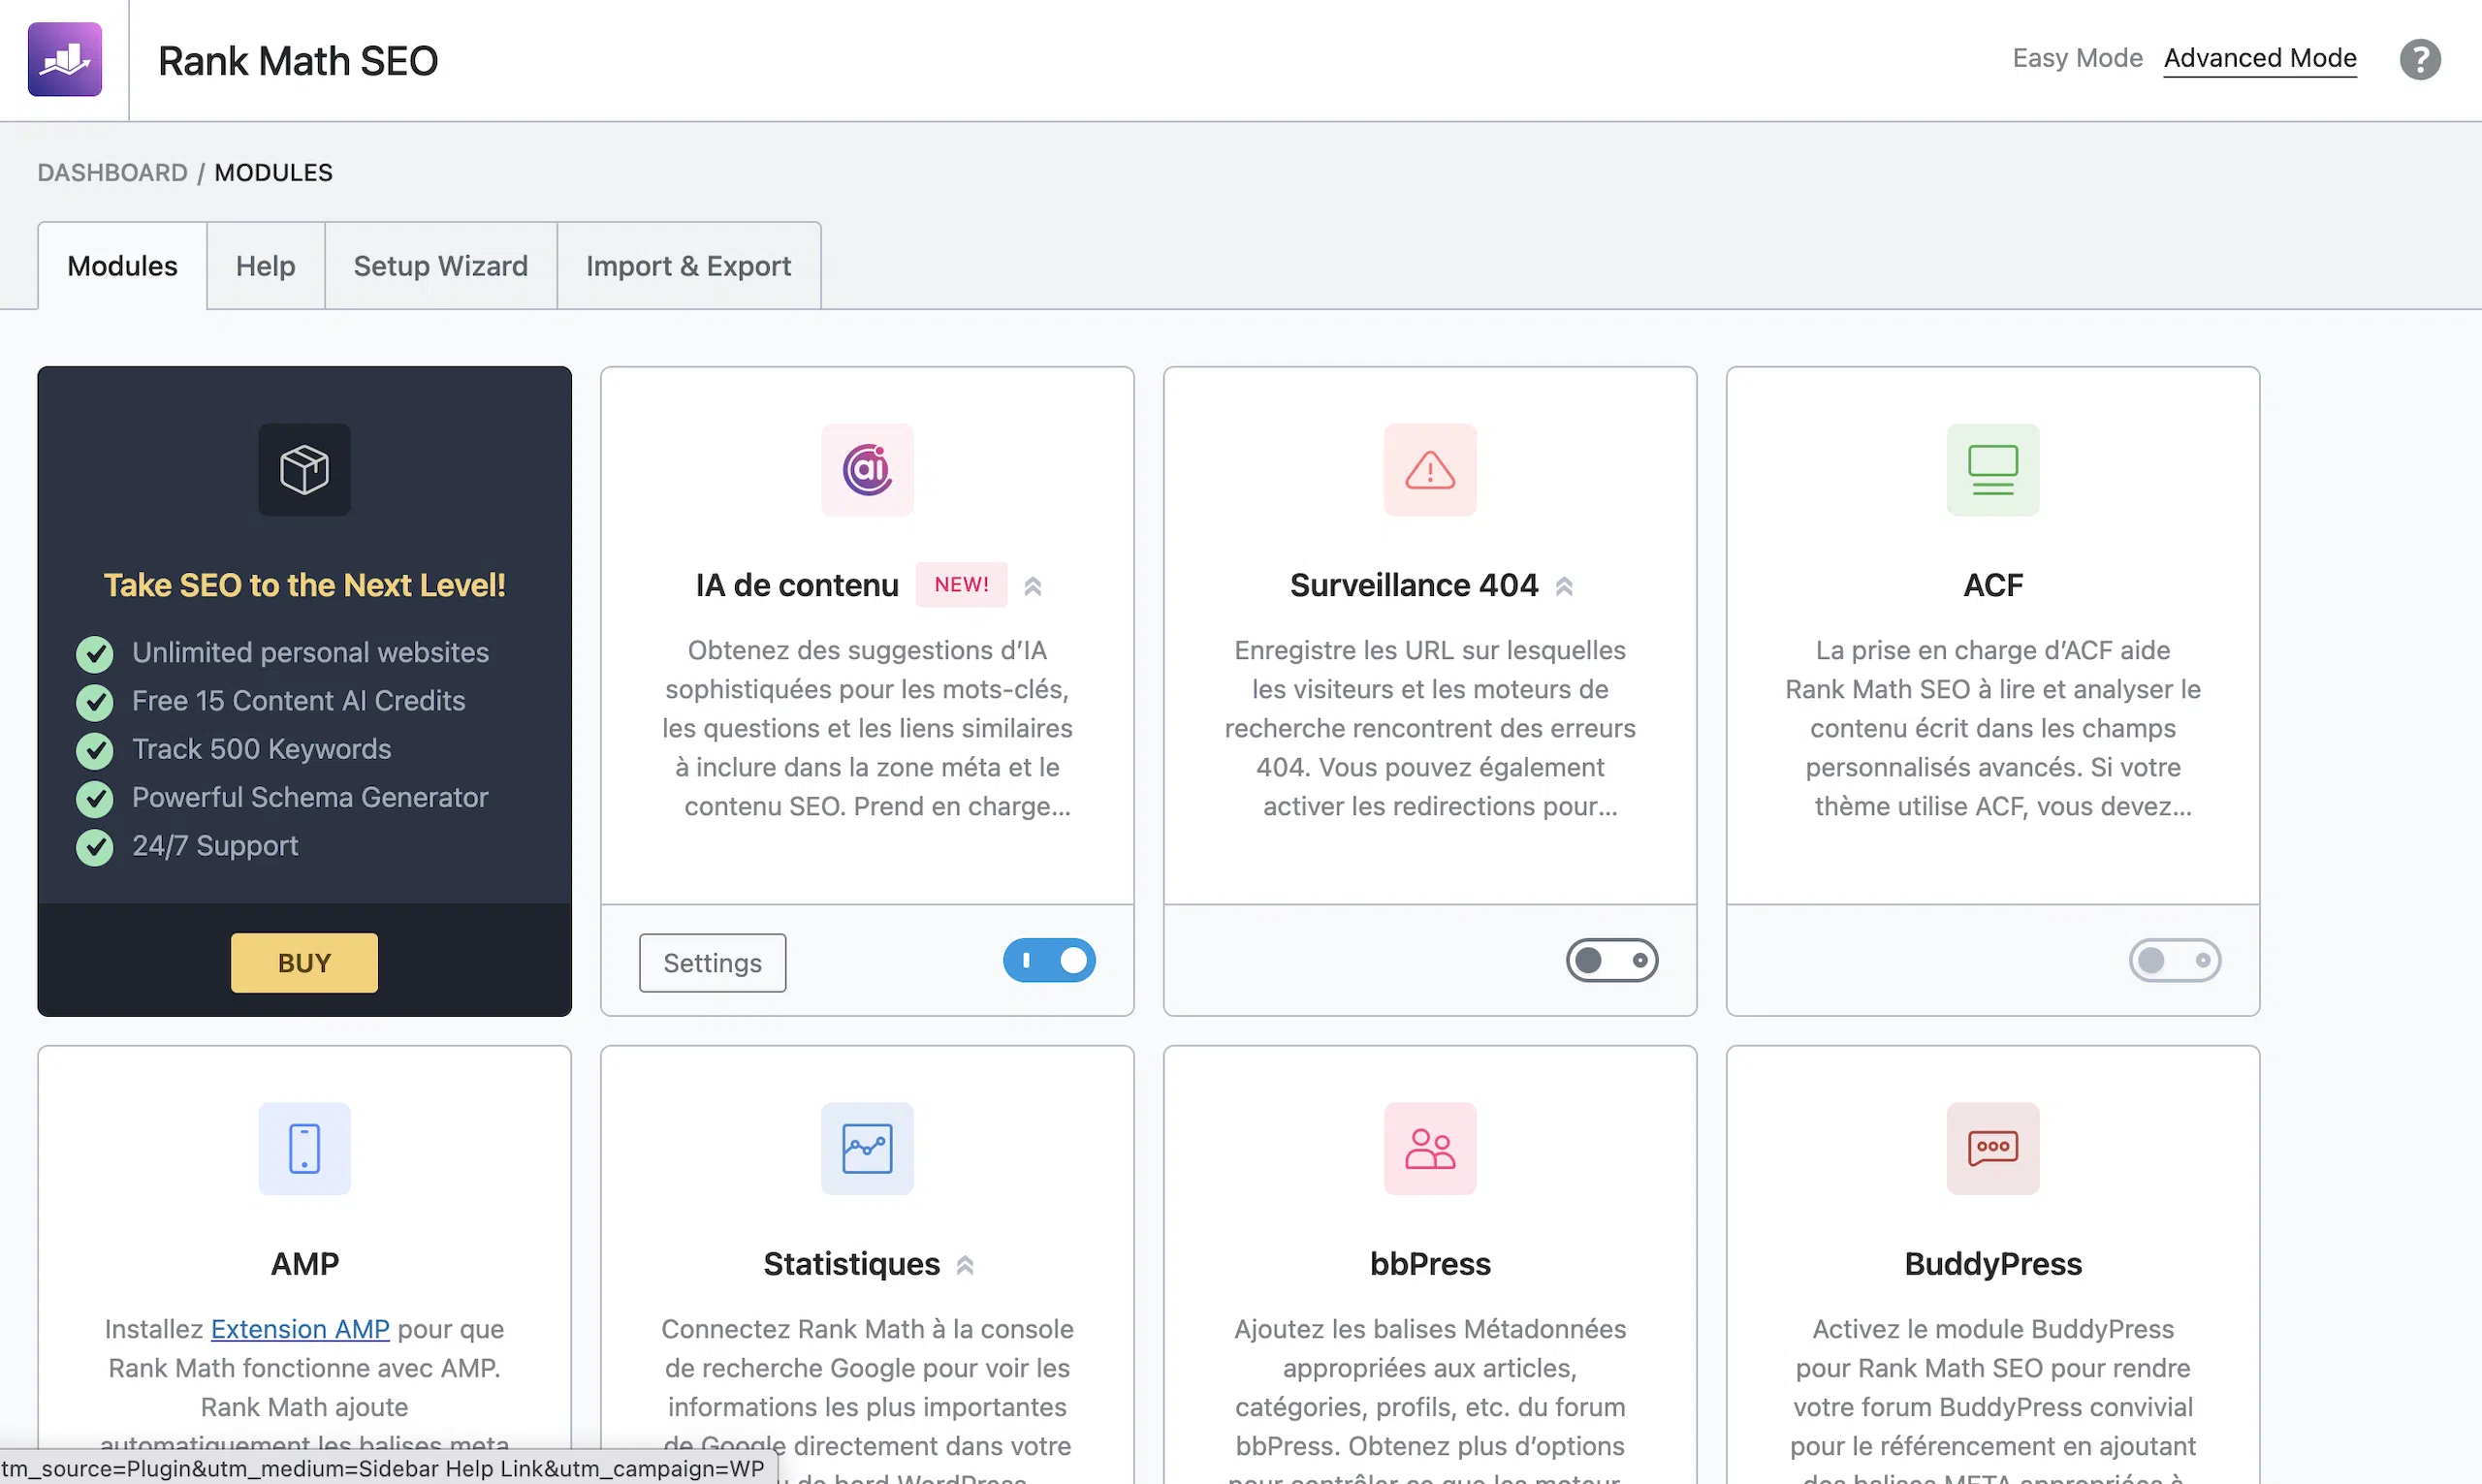Click the chevron beside the IA de contenu title
The image size is (2482, 1484).
click(x=1033, y=586)
